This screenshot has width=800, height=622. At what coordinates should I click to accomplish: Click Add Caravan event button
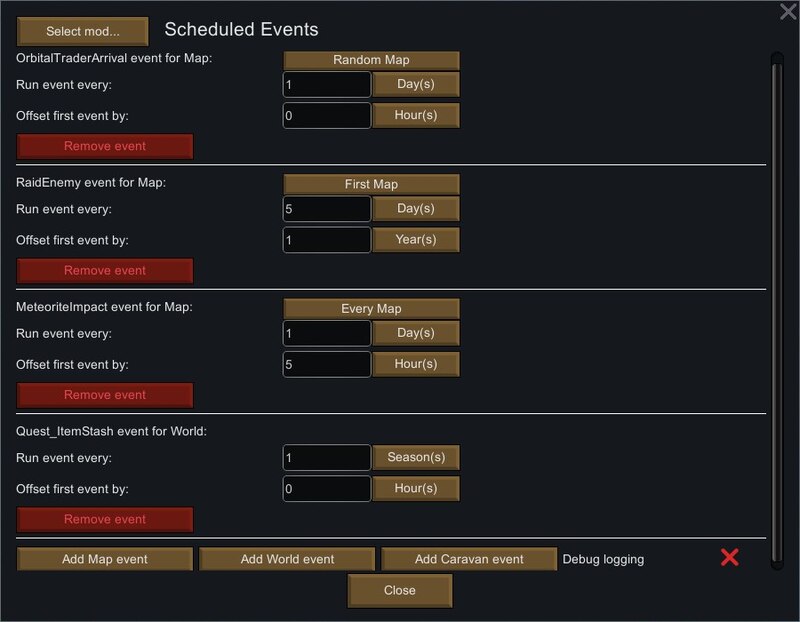[x=469, y=559]
